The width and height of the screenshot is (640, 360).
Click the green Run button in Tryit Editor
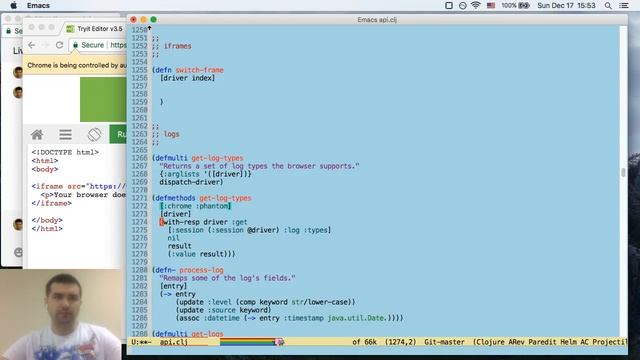pos(118,134)
